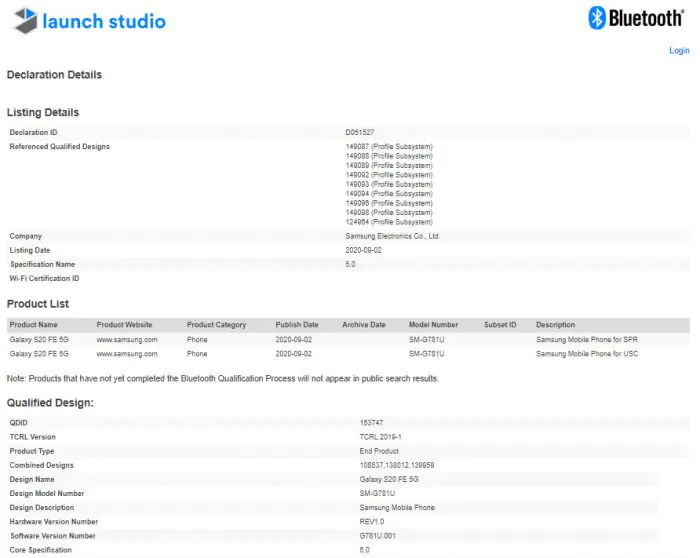Open referenced design 149087 (Profile Subsystem)
This screenshot has width=700, height=558.
coord(389,146)
